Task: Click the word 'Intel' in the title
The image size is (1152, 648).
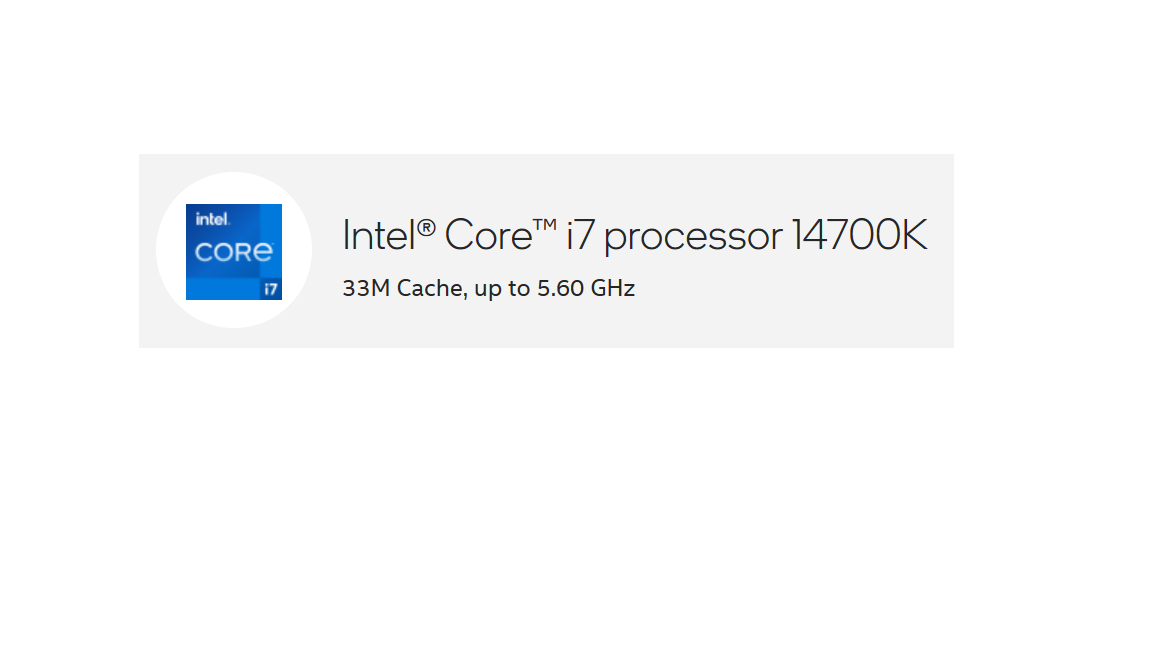Action: (x=380, y=235)
